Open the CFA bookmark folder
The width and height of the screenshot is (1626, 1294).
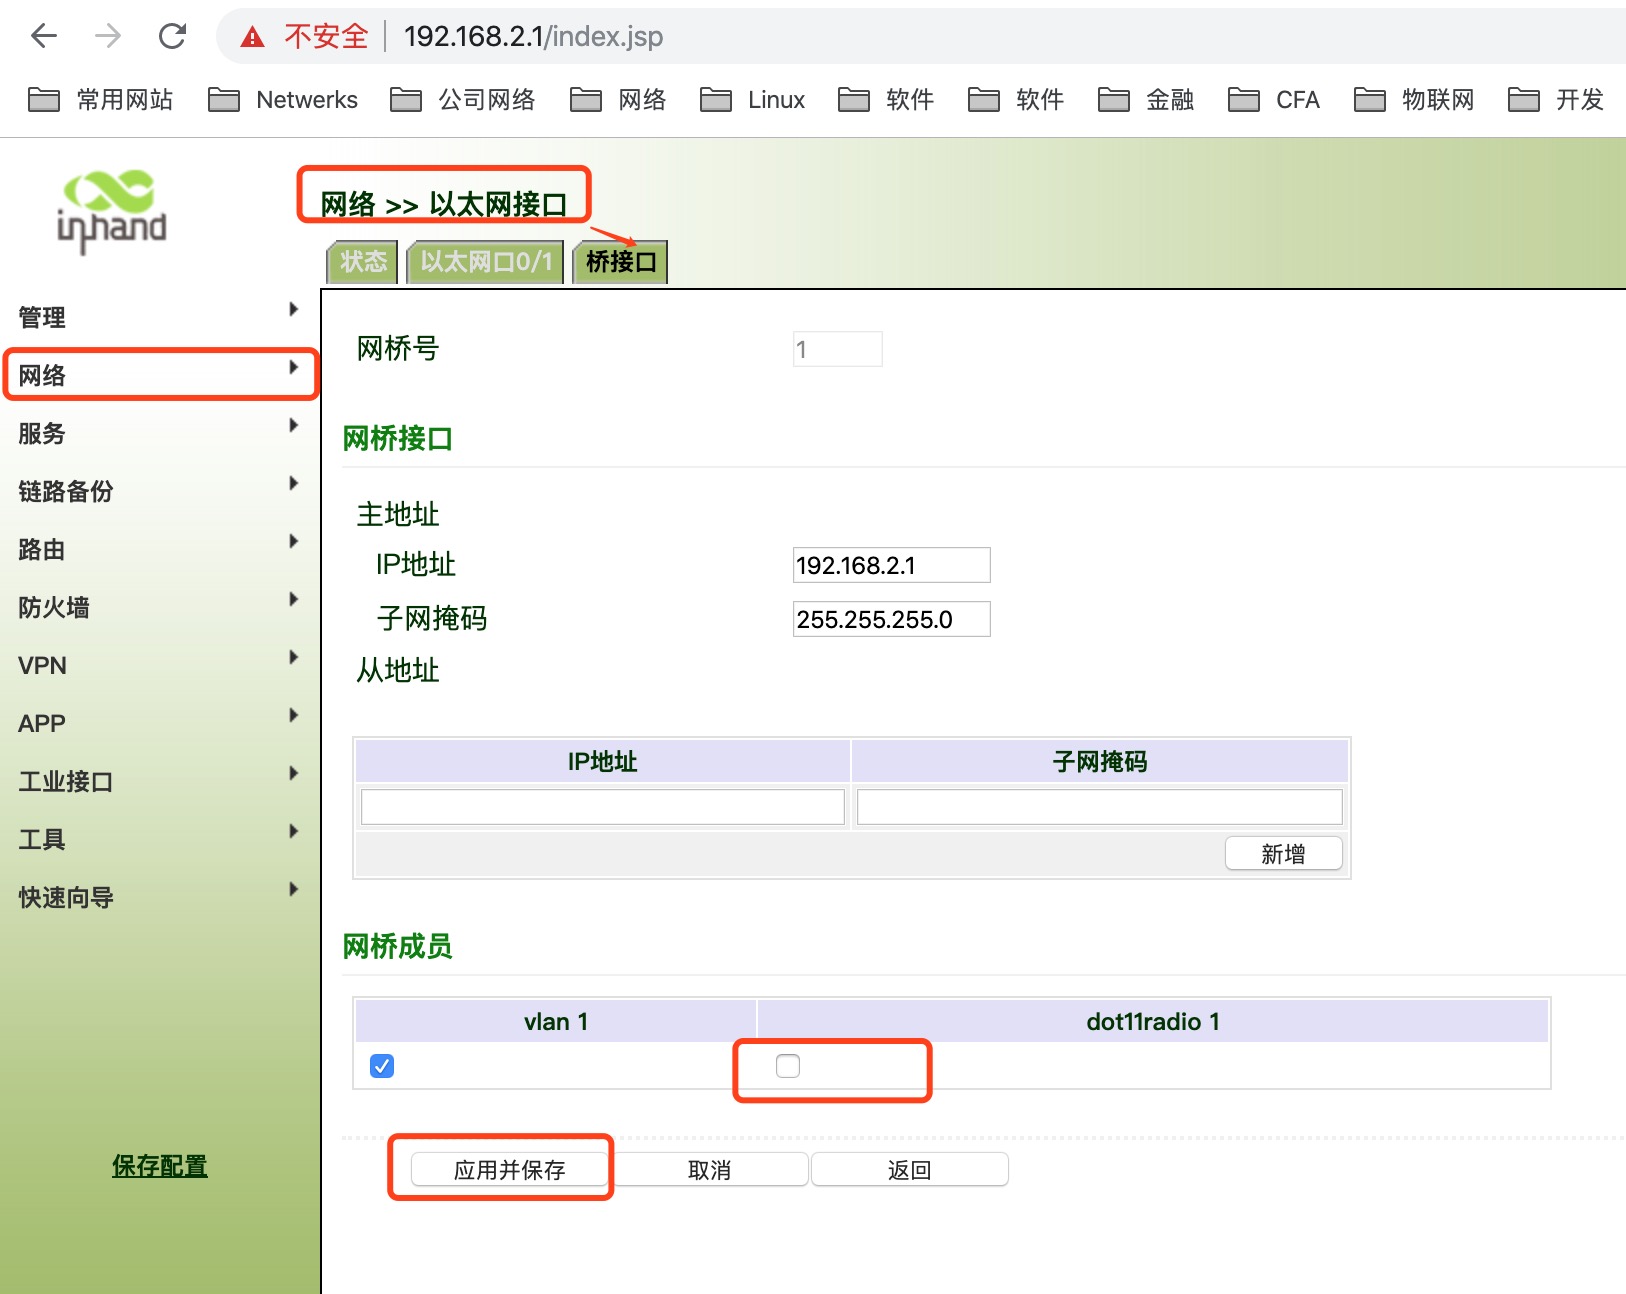tap(1274, 100)
